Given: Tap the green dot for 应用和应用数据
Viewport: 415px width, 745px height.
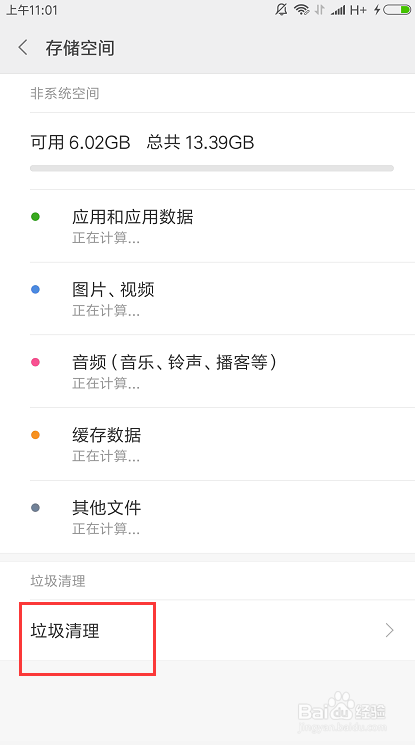Looking at the screenshot, I should tap(35, 217).
